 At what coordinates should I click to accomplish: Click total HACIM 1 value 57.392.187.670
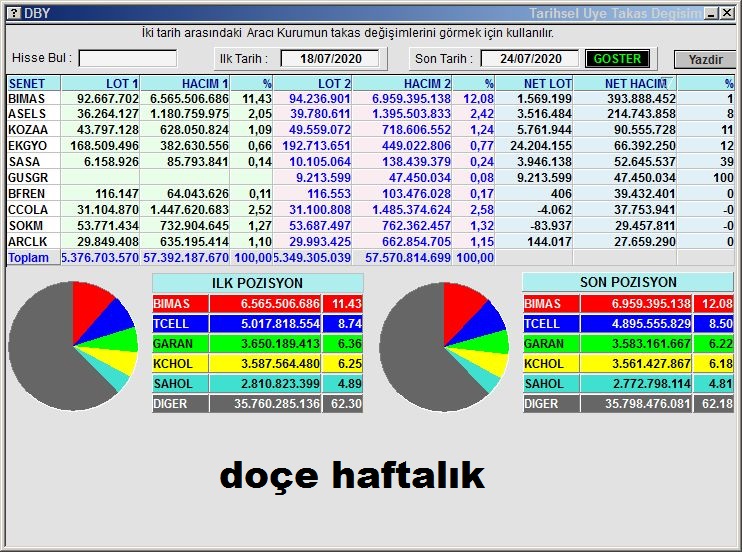pos(185,258)
